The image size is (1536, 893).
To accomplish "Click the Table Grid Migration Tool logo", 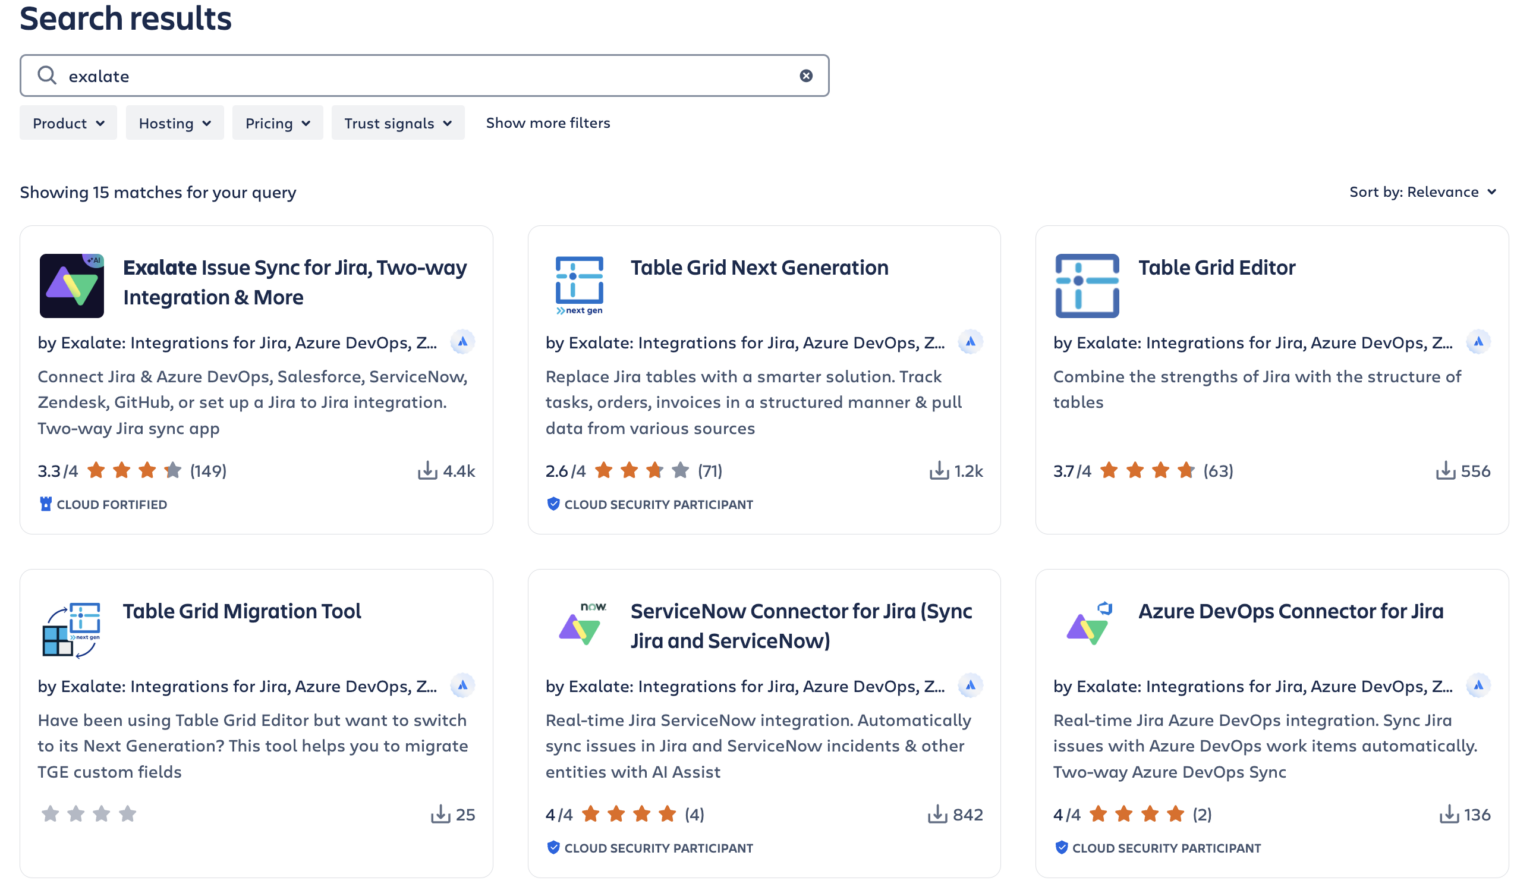I will (71, 630).
